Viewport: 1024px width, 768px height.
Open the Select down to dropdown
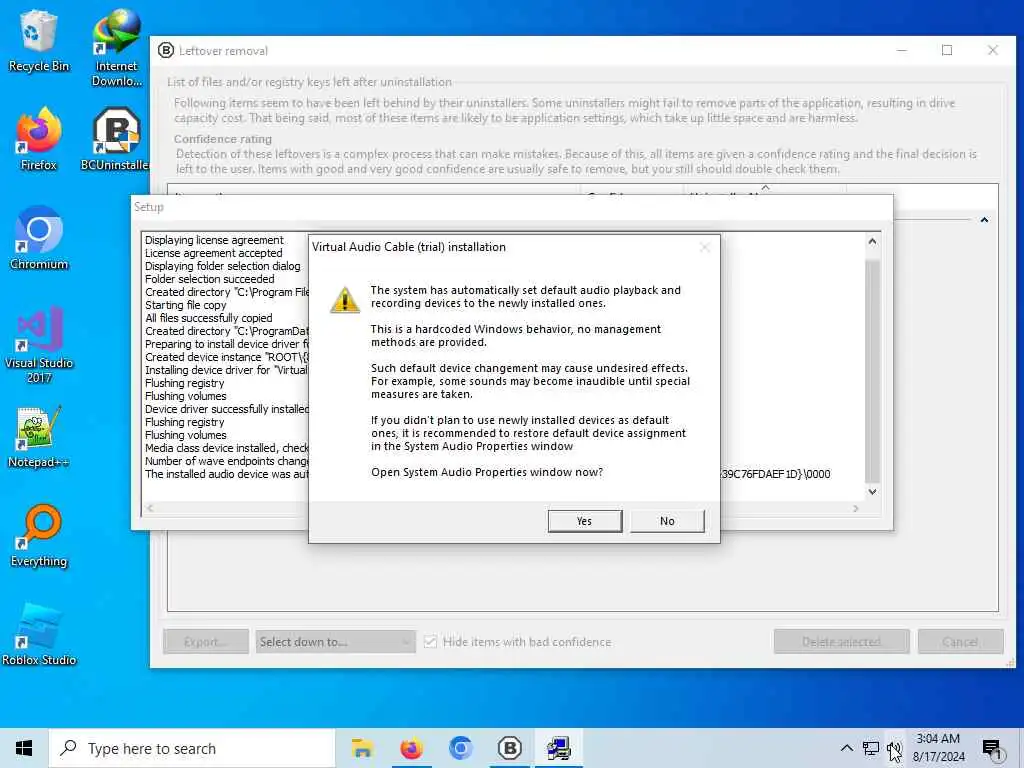pos(335,642)
